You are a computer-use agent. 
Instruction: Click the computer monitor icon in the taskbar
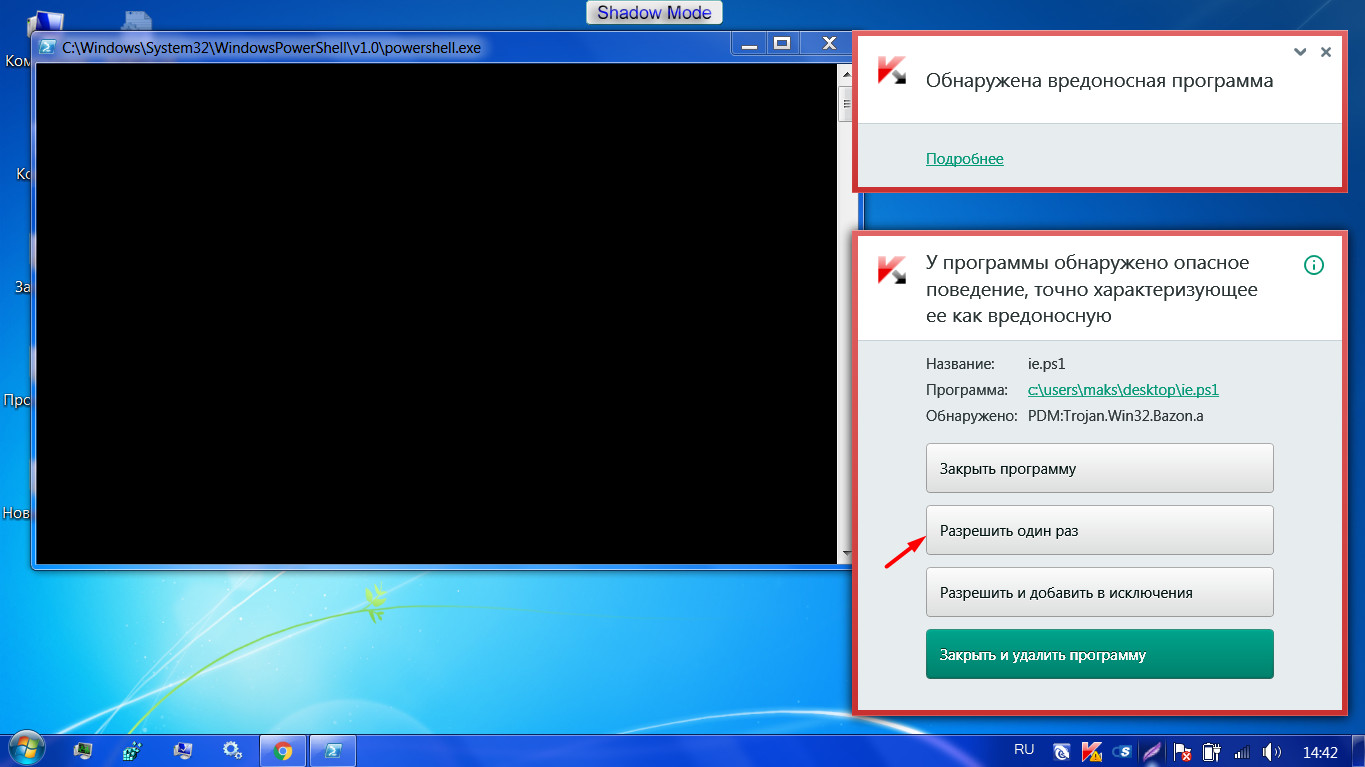click(x=182, y=750)
